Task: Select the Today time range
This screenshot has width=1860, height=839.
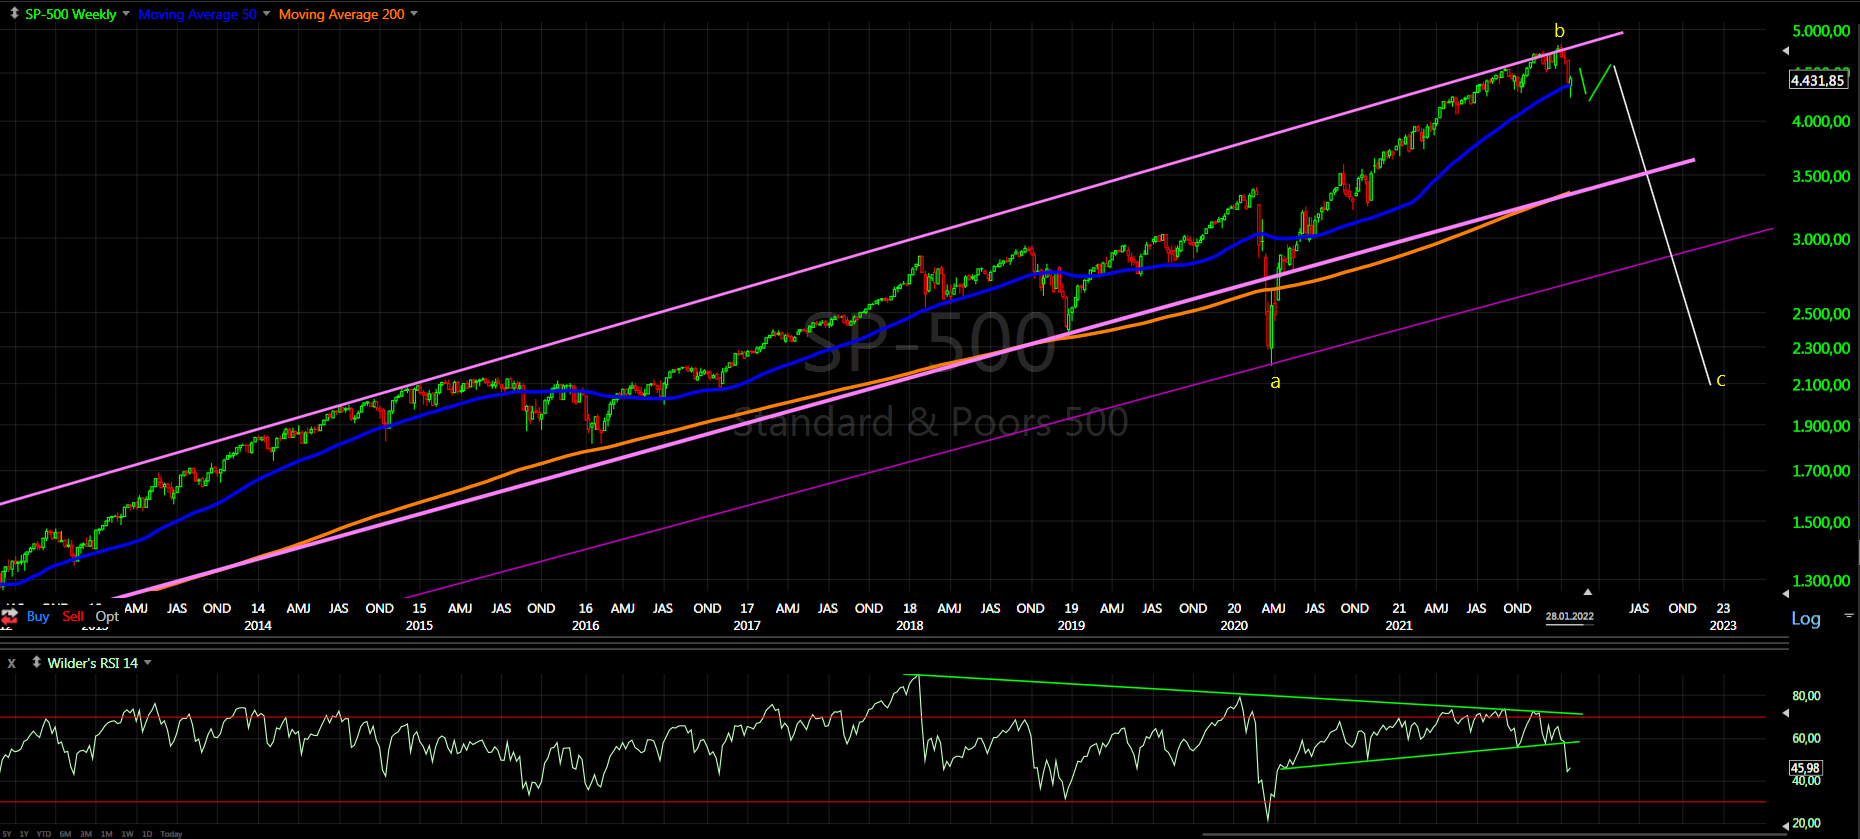Action: coord(171,834)
